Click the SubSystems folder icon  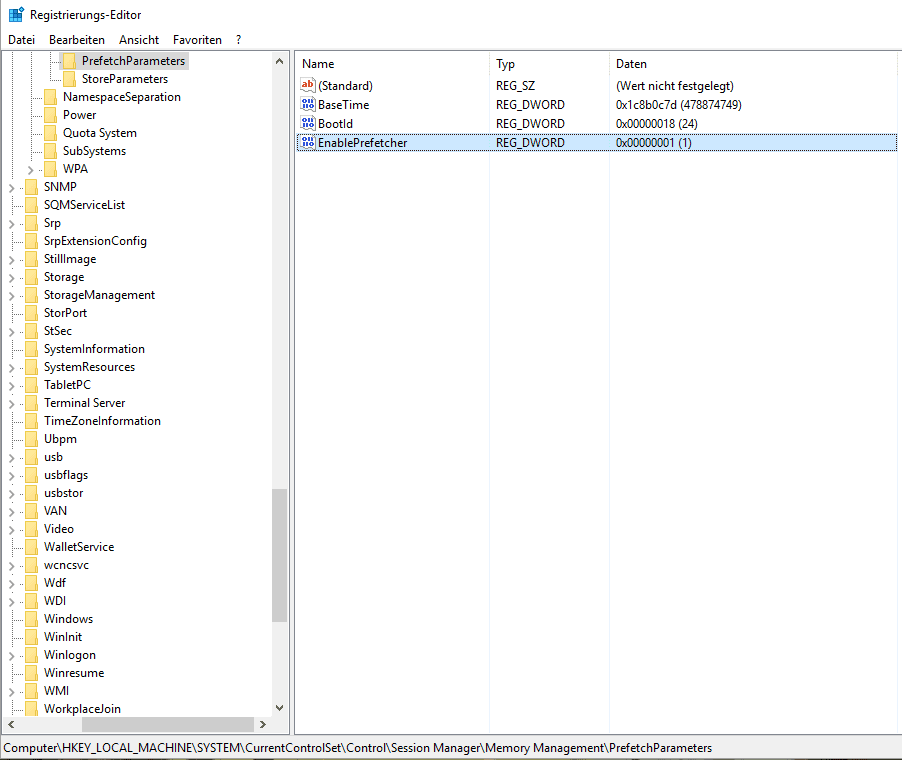coord(51,151)
